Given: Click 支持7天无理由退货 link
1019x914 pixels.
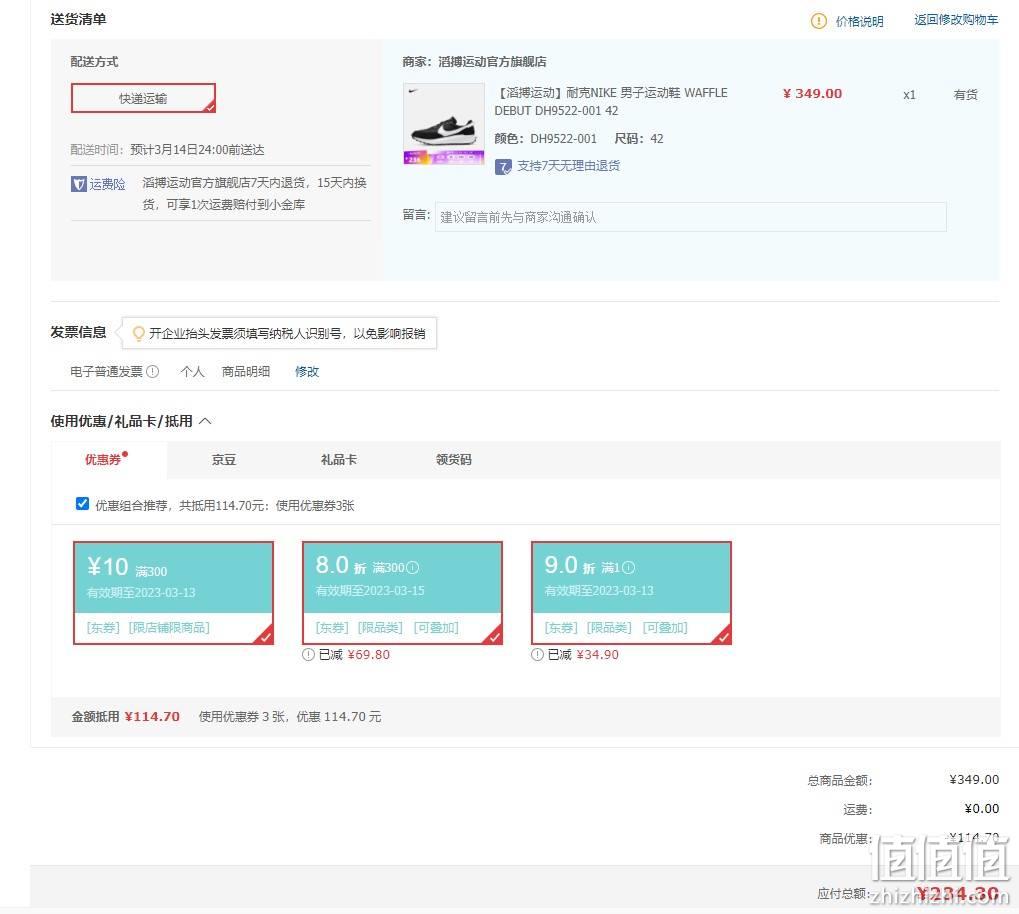Looking at the screenshot, I should click(x=568, y=166).
